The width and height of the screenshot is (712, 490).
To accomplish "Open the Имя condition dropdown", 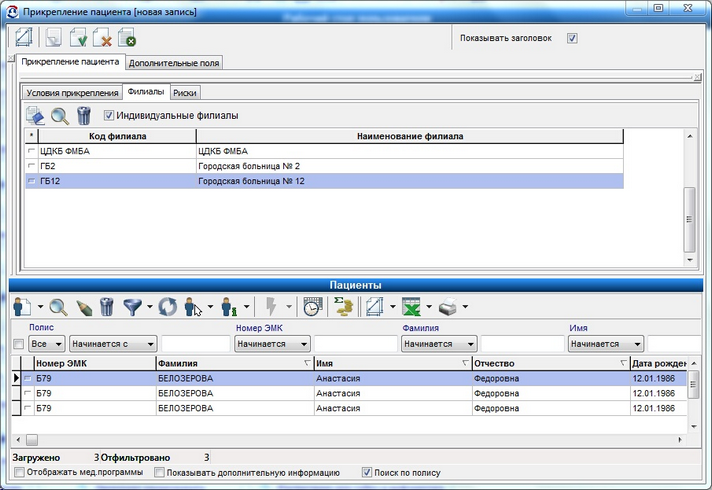I will (606, 344).
